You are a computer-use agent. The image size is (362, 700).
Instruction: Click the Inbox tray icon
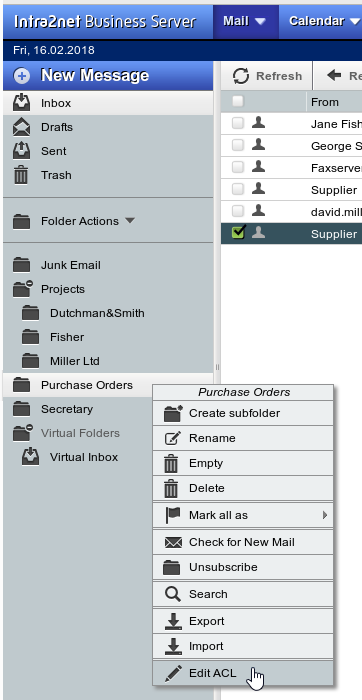click(21, 103)
